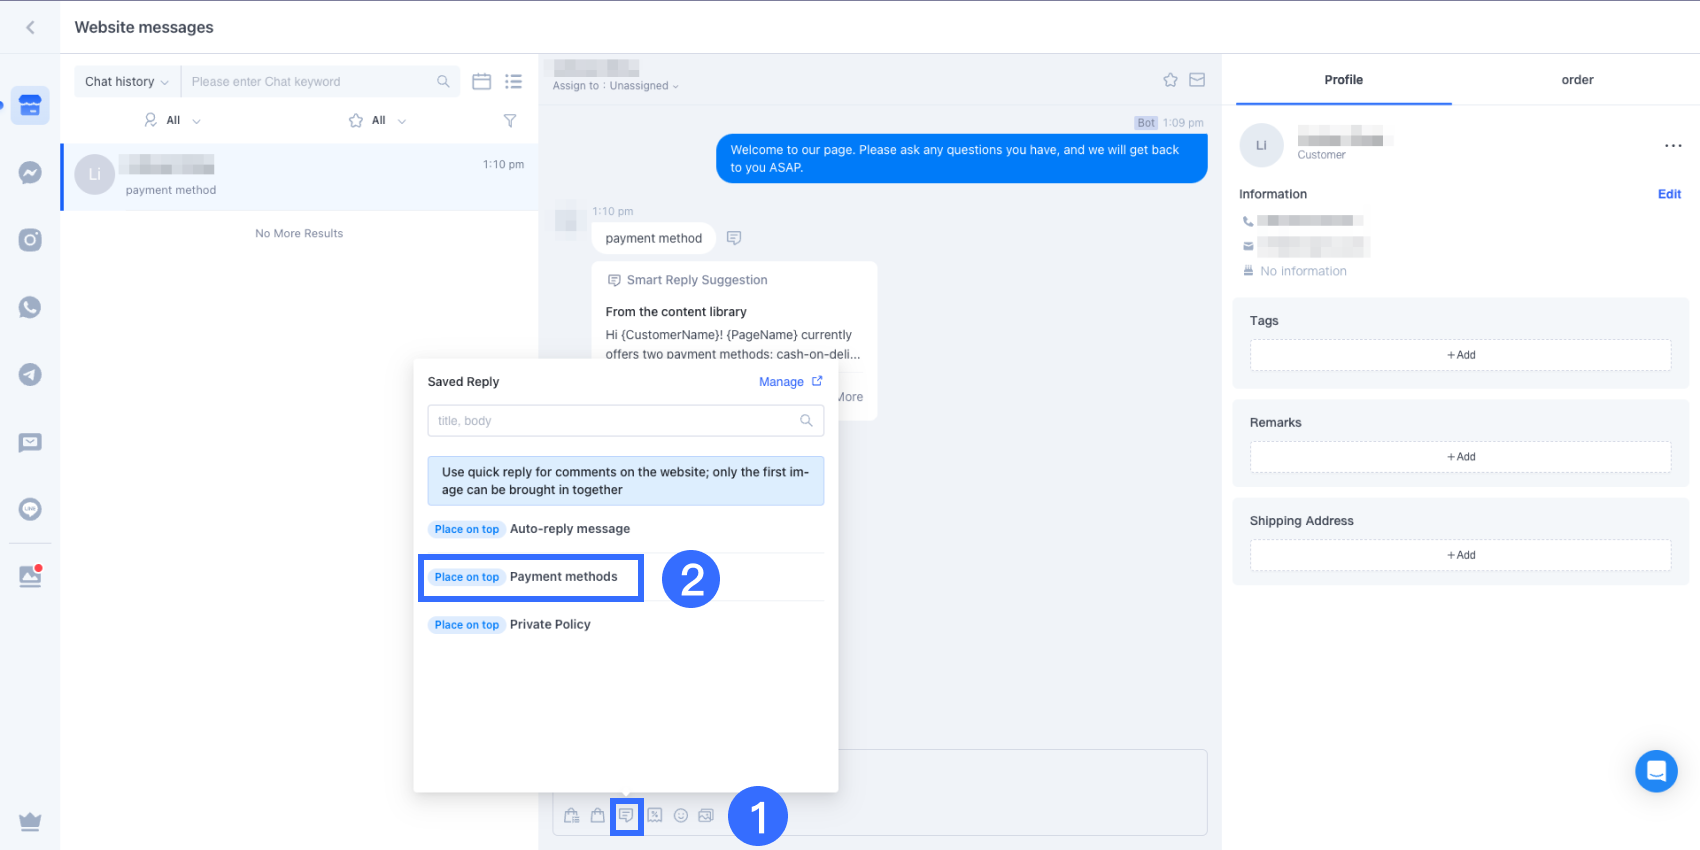
Task: Switch the chat list view layout
Action: 513,81
